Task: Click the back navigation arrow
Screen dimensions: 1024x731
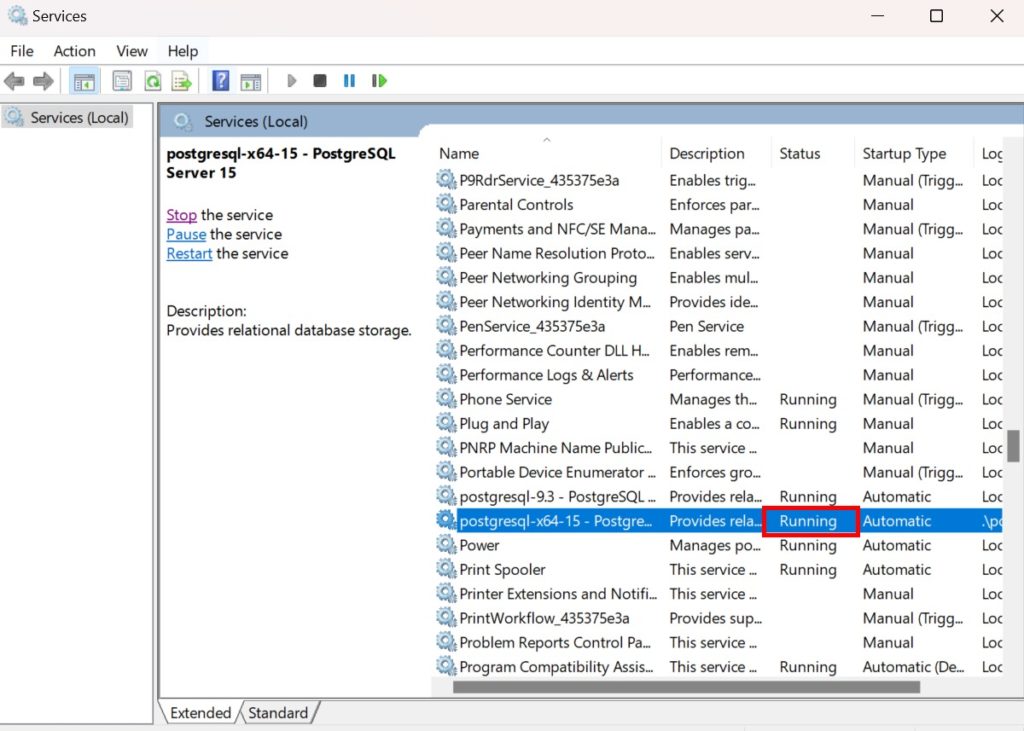Action: click(x=15, y=80)
